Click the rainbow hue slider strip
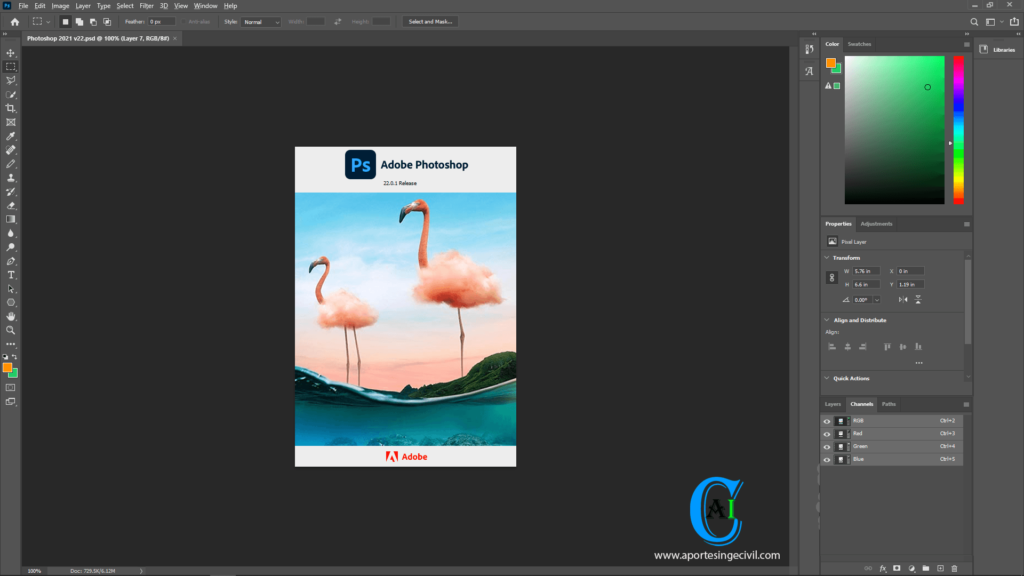This screenshot has height=576, width=1024. (958, 130)
